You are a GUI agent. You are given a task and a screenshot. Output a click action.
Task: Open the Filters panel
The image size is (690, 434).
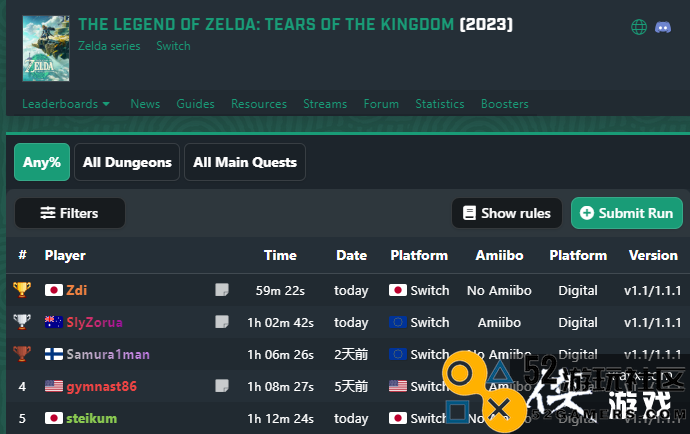[x=70, y=213]
